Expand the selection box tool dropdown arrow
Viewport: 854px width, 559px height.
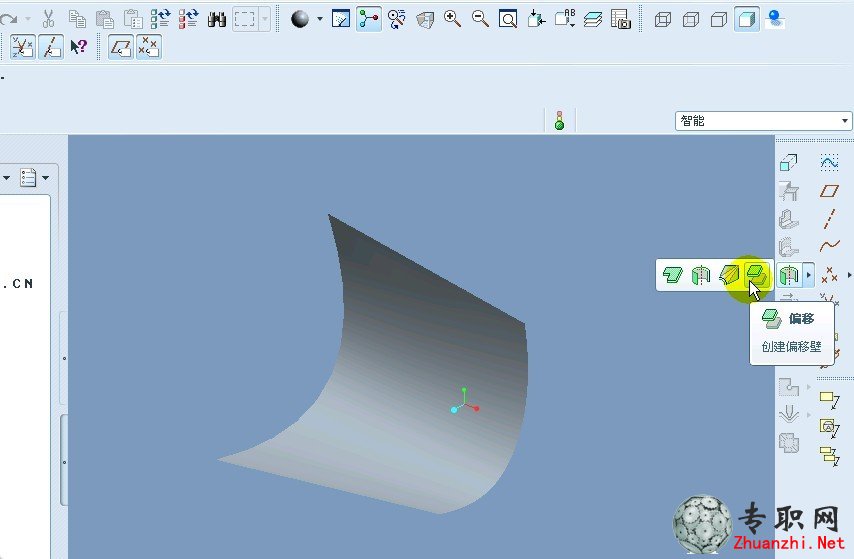pyautogui.click(x=265, y=20)
